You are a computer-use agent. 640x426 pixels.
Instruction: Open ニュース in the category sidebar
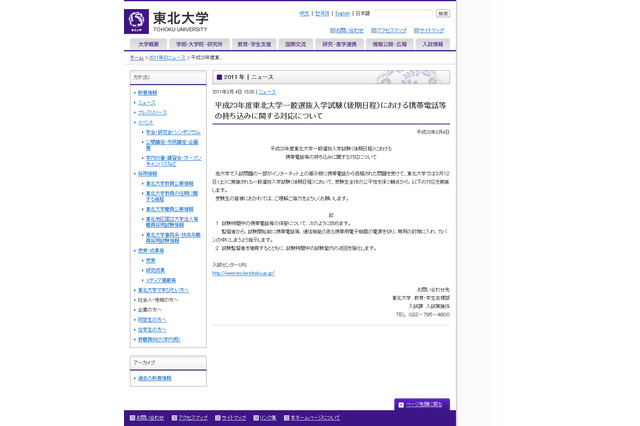[147, 103]
